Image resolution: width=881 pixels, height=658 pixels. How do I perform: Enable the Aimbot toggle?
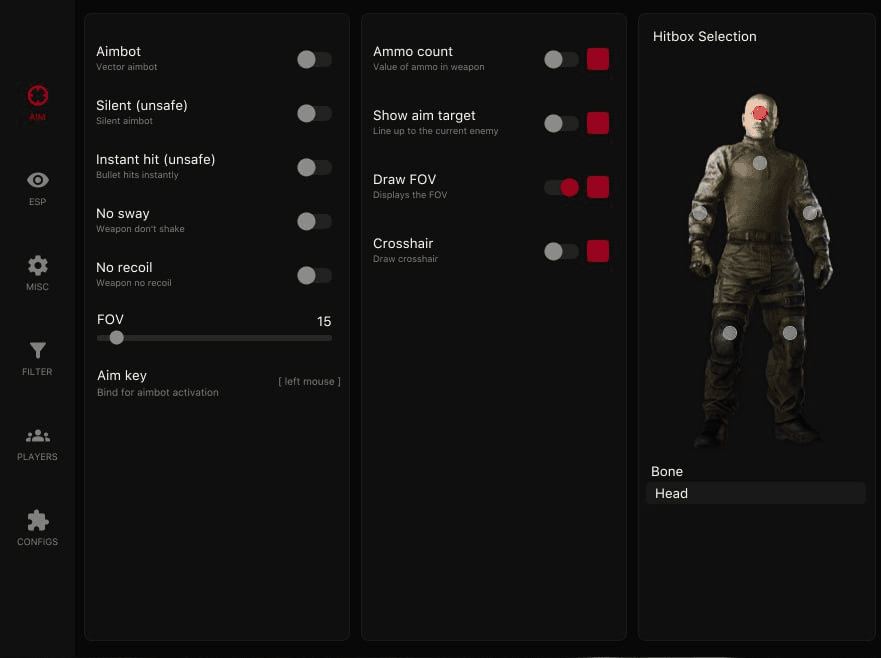tap(314, 60)
